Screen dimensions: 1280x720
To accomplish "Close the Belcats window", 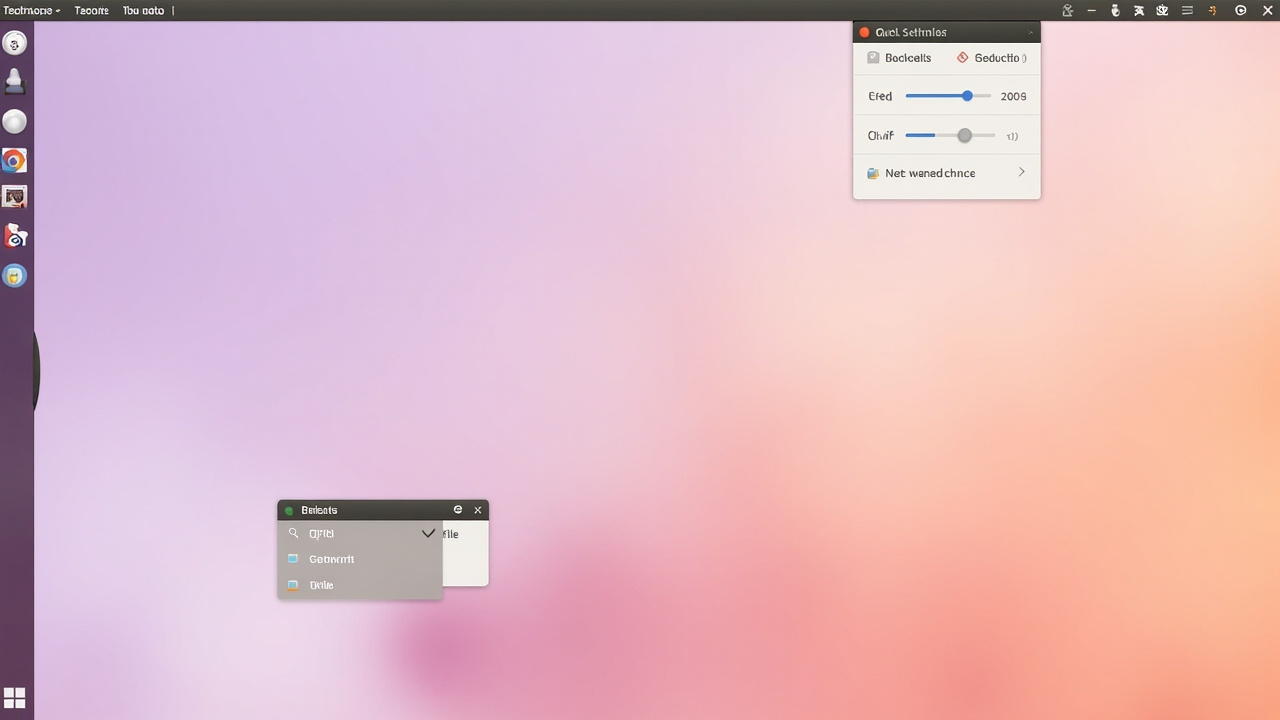I will 478,510.
